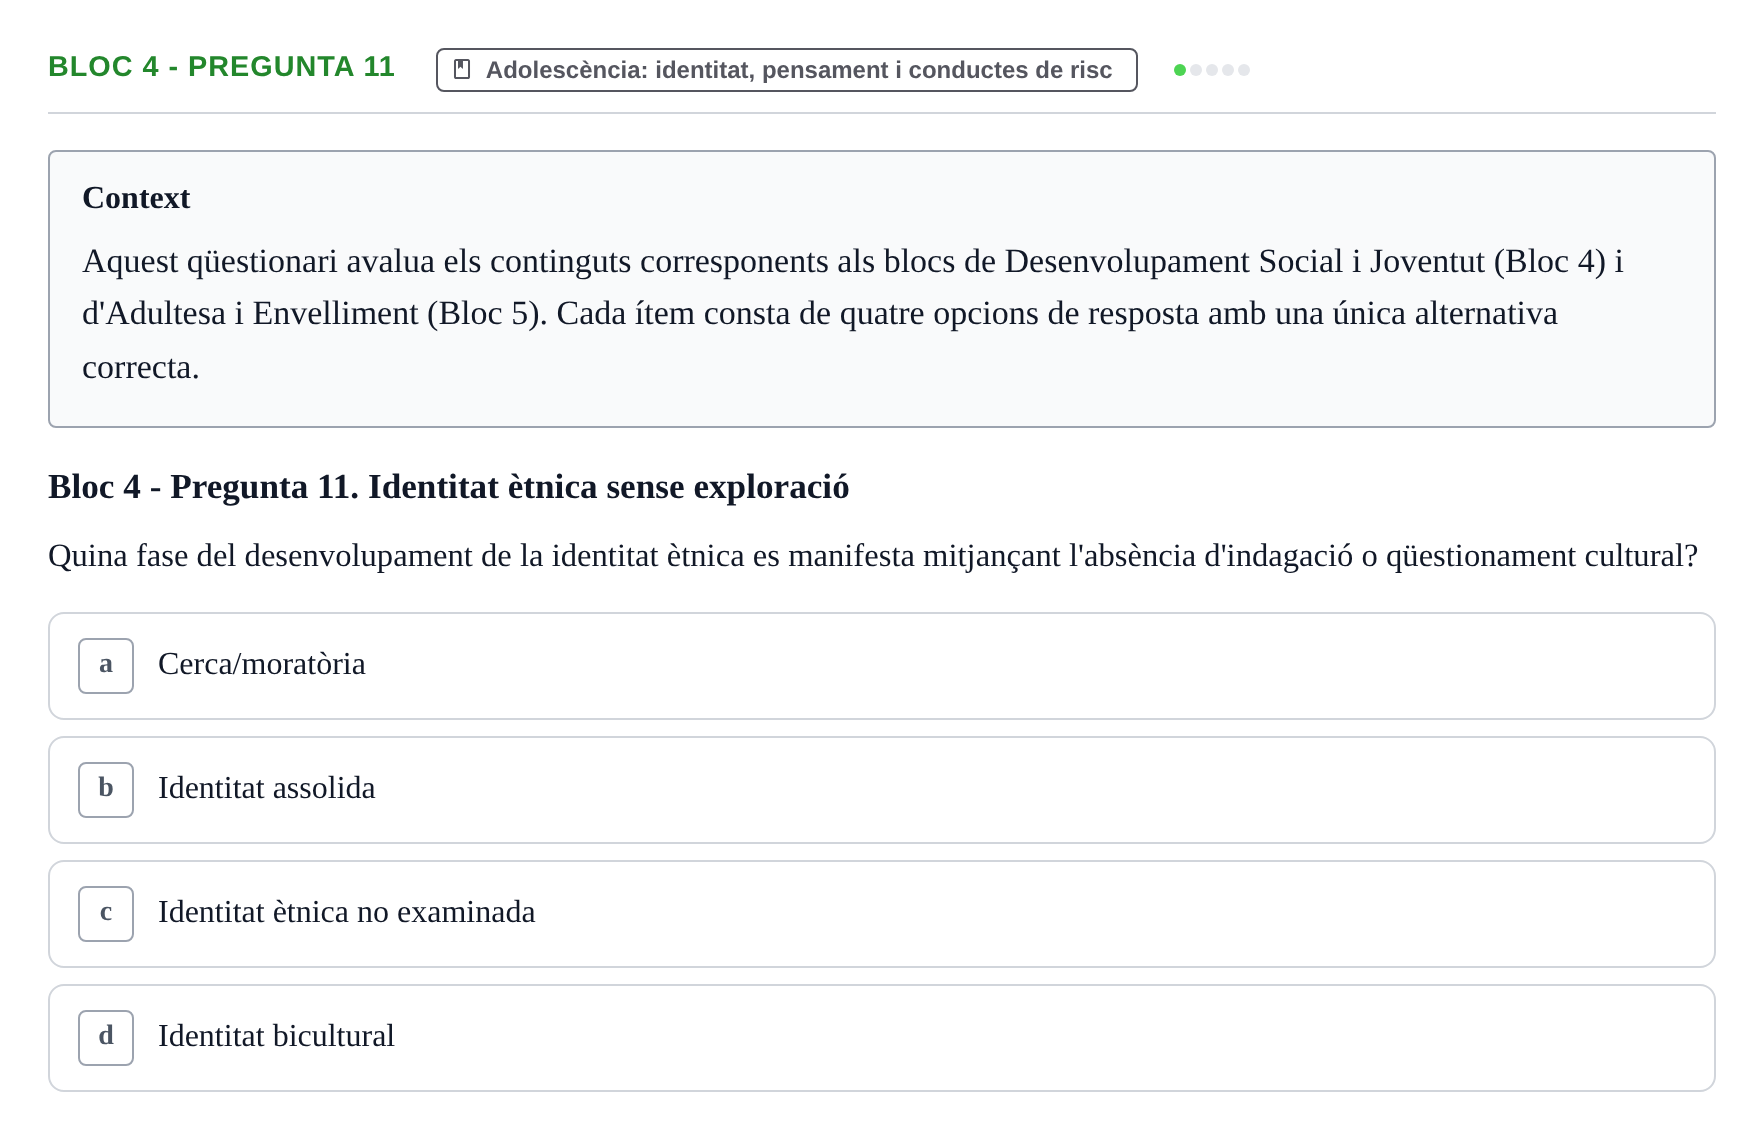Screen dimensions: 1764x1140
Task: Select option a Cerca/moratòria
Action: click(x=881, y=666)
